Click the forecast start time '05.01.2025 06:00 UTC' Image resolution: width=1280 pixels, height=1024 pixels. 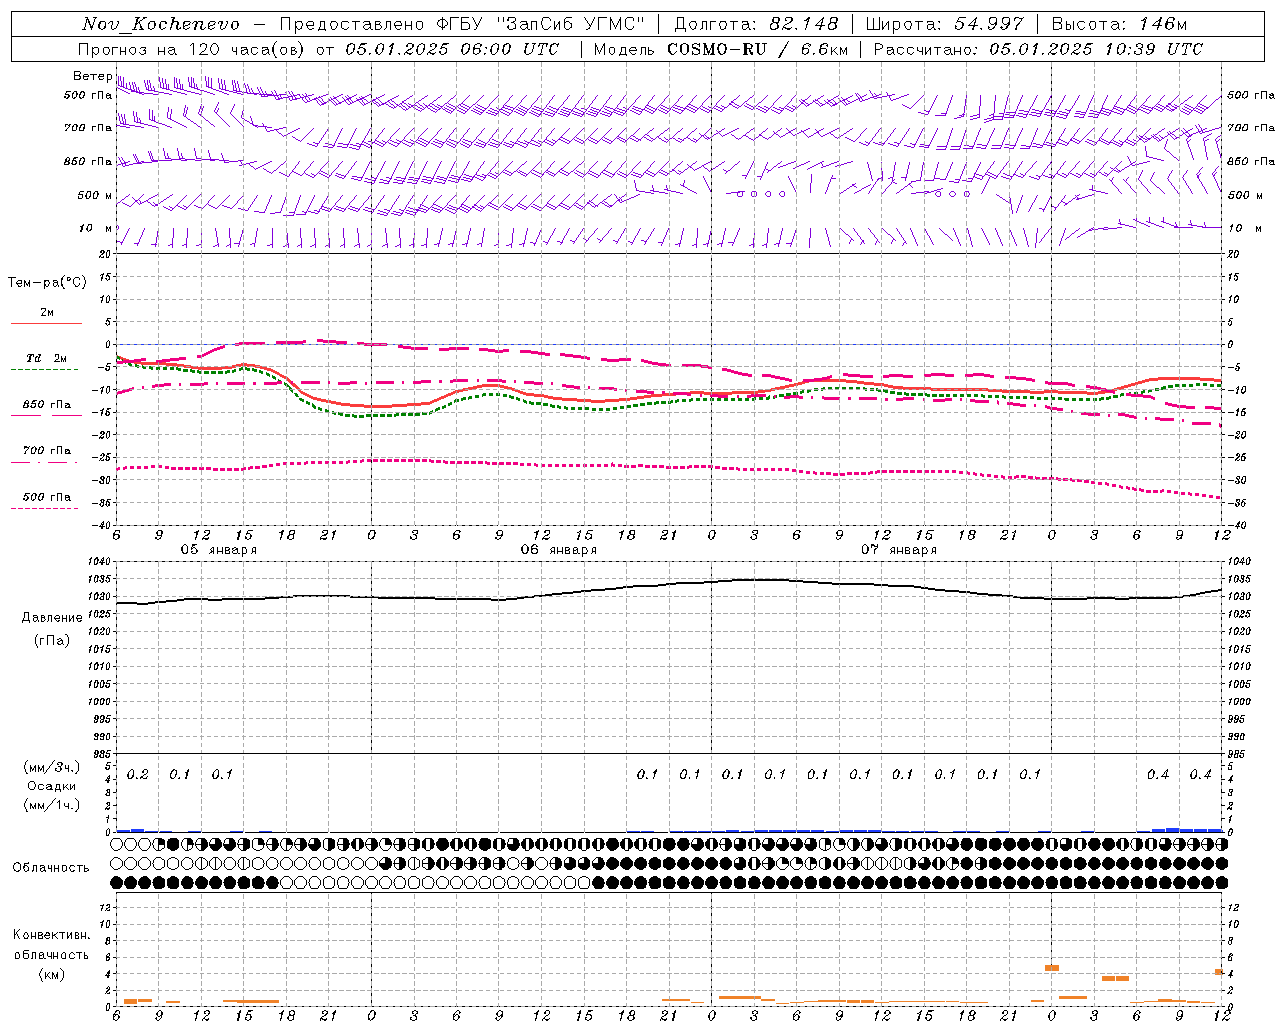452,49
